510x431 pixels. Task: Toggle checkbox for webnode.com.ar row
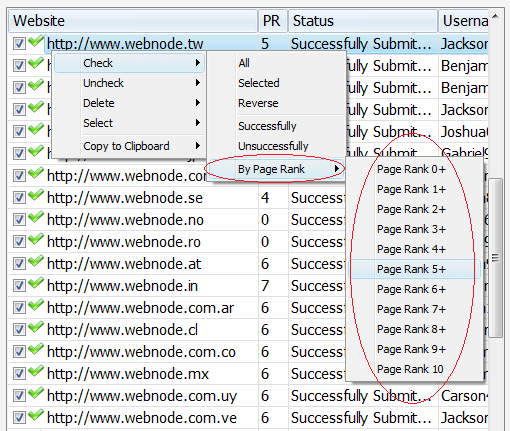click(x=19, y=307)
